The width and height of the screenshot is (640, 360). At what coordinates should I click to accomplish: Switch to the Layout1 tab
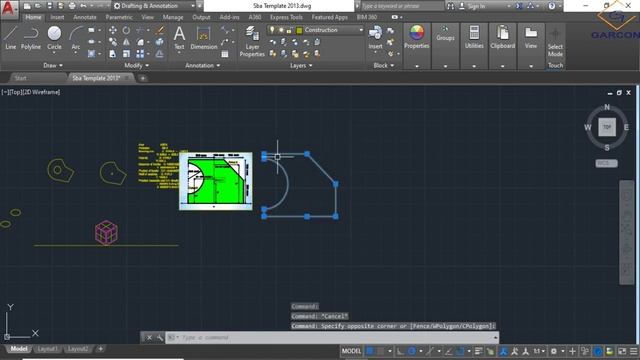[x=48, y=349]
